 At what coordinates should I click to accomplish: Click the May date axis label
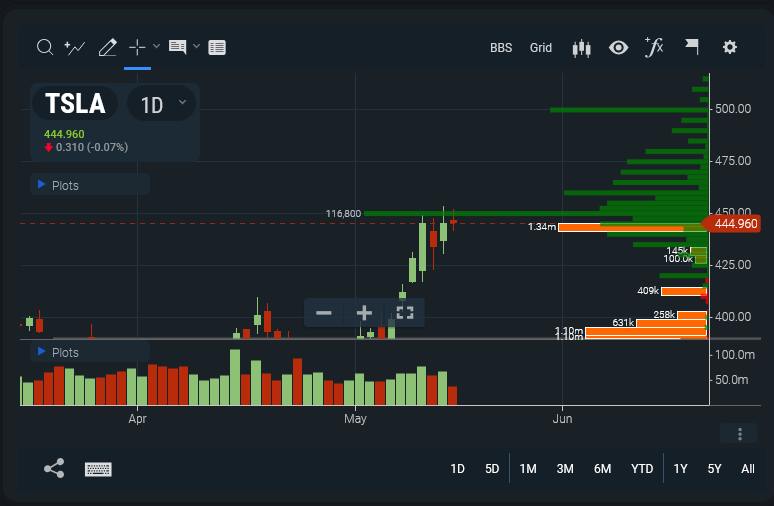(355, 419)
